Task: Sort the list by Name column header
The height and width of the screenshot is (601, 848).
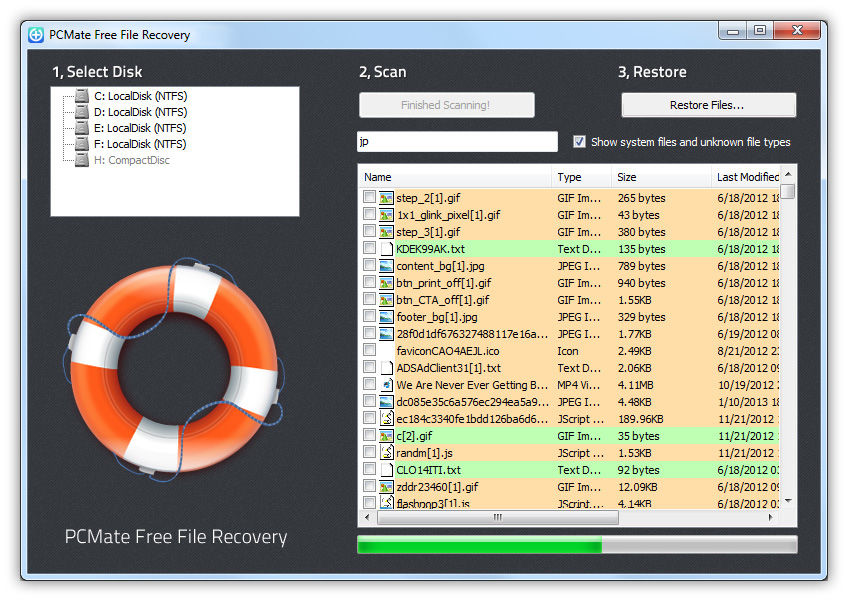Action: (455, 177)
